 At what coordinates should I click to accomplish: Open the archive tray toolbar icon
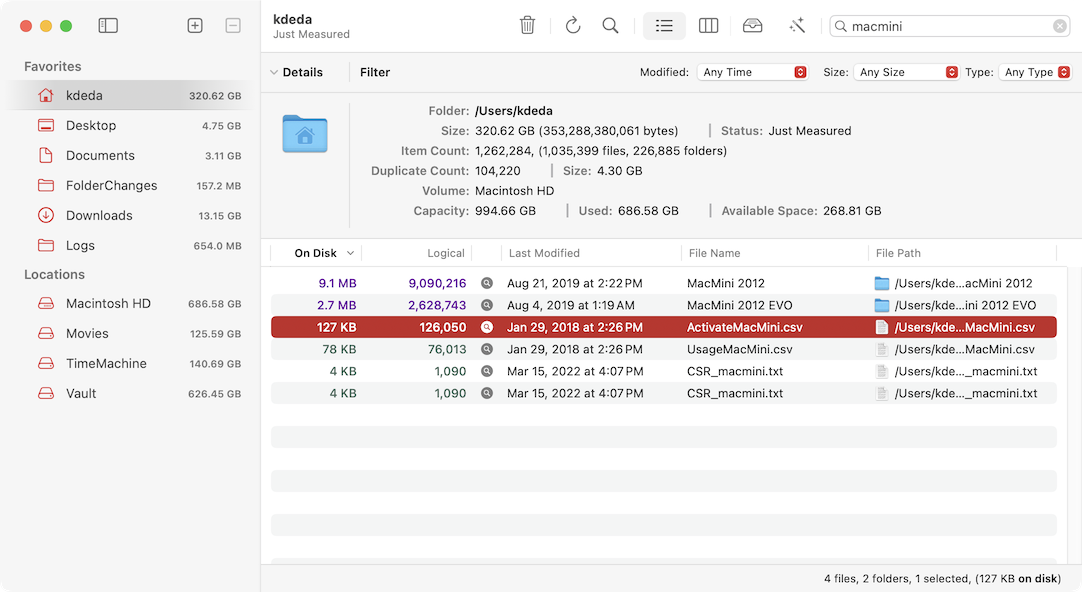pos(752,25)
